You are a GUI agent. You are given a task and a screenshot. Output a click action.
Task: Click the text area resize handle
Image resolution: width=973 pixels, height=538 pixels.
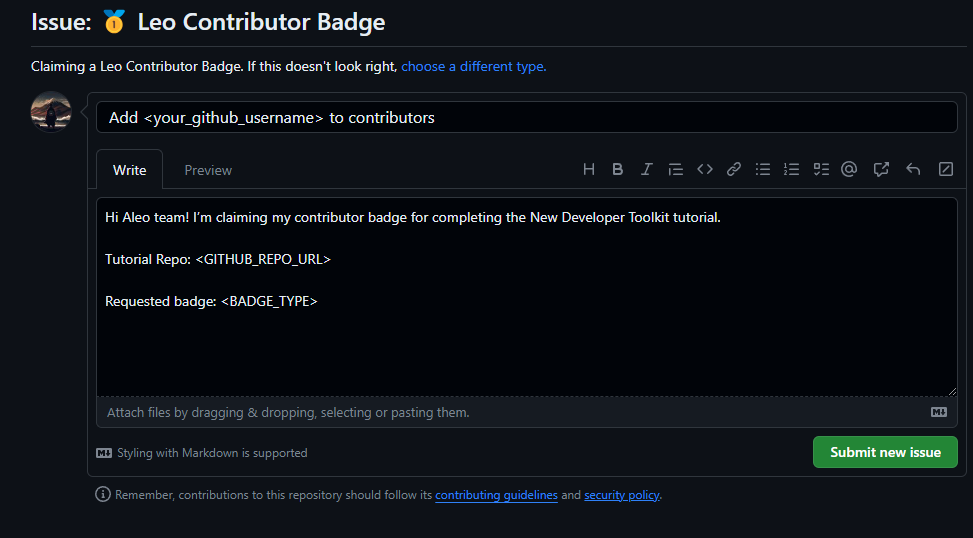pyautogui.click(x=952, y=391)
